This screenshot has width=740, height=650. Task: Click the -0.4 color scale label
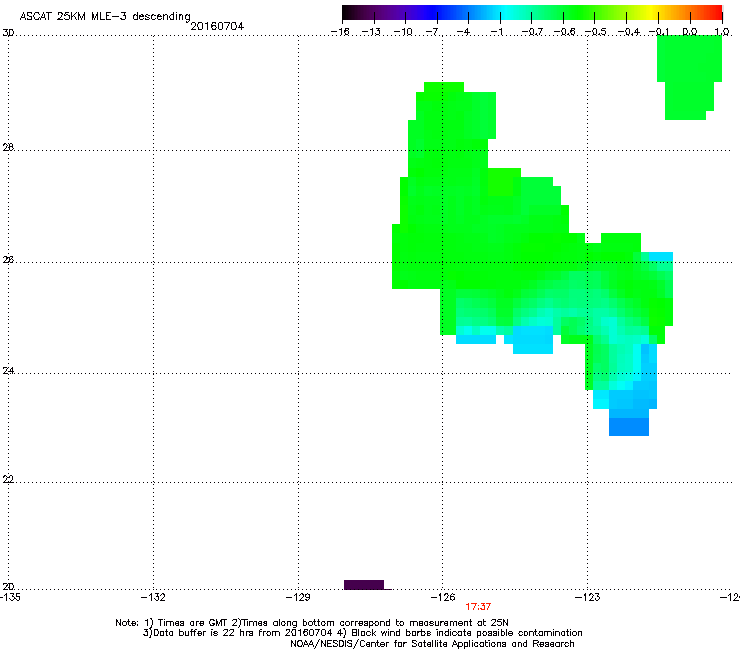point(629,32)
